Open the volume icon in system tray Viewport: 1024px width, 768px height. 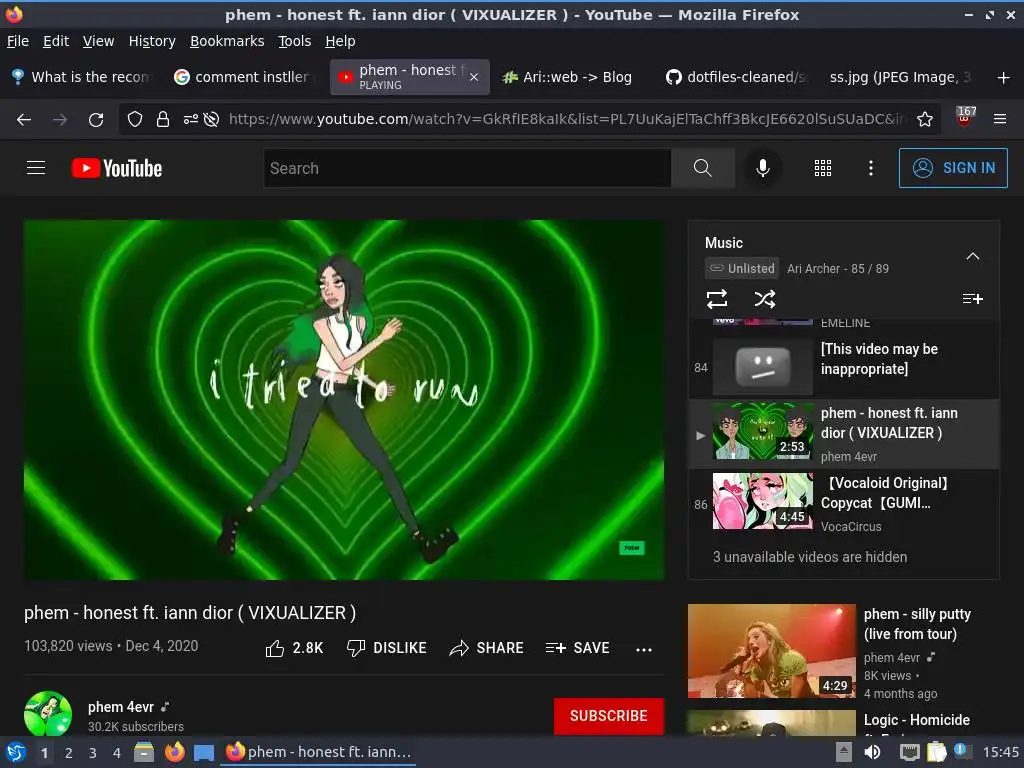coord(872,752)
